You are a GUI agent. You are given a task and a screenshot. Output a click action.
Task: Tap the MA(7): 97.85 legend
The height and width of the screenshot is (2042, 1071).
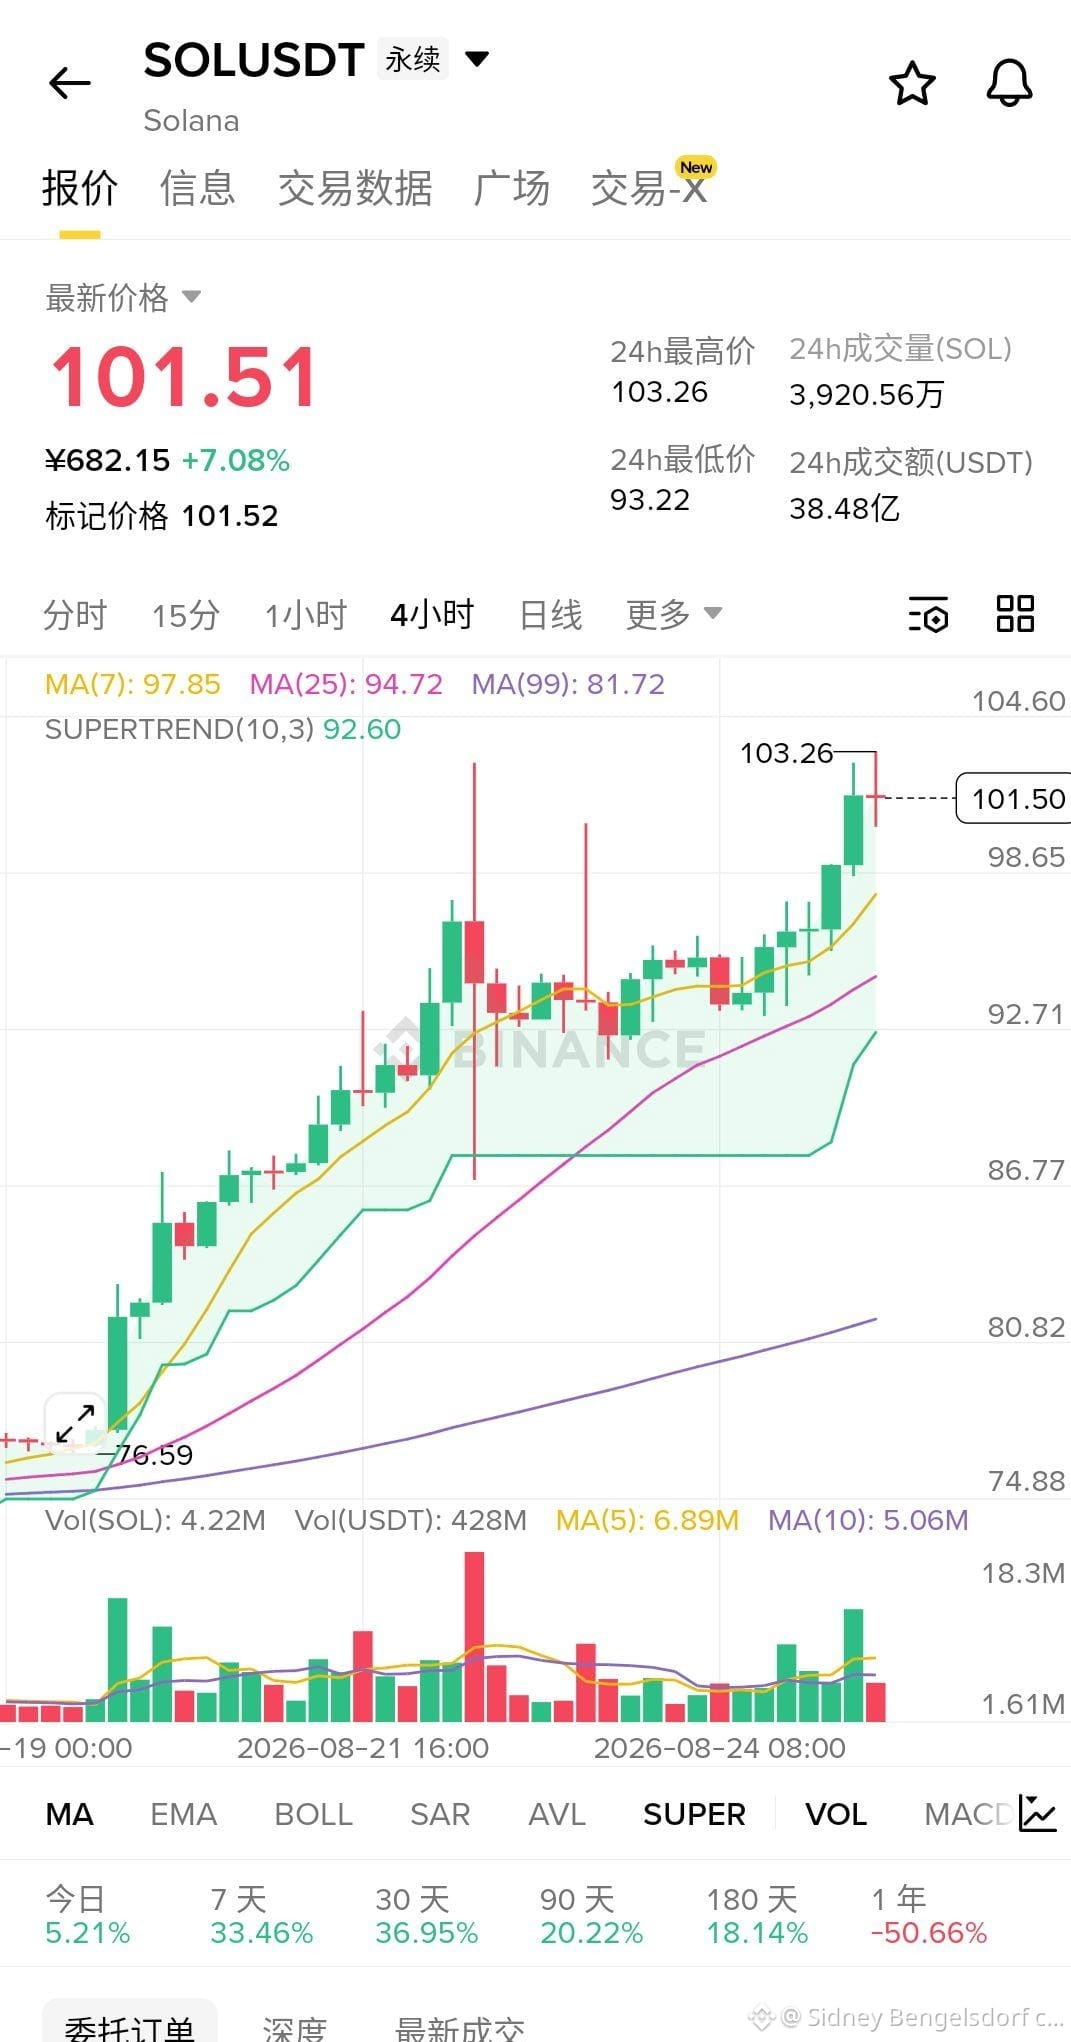coord(132,684)
